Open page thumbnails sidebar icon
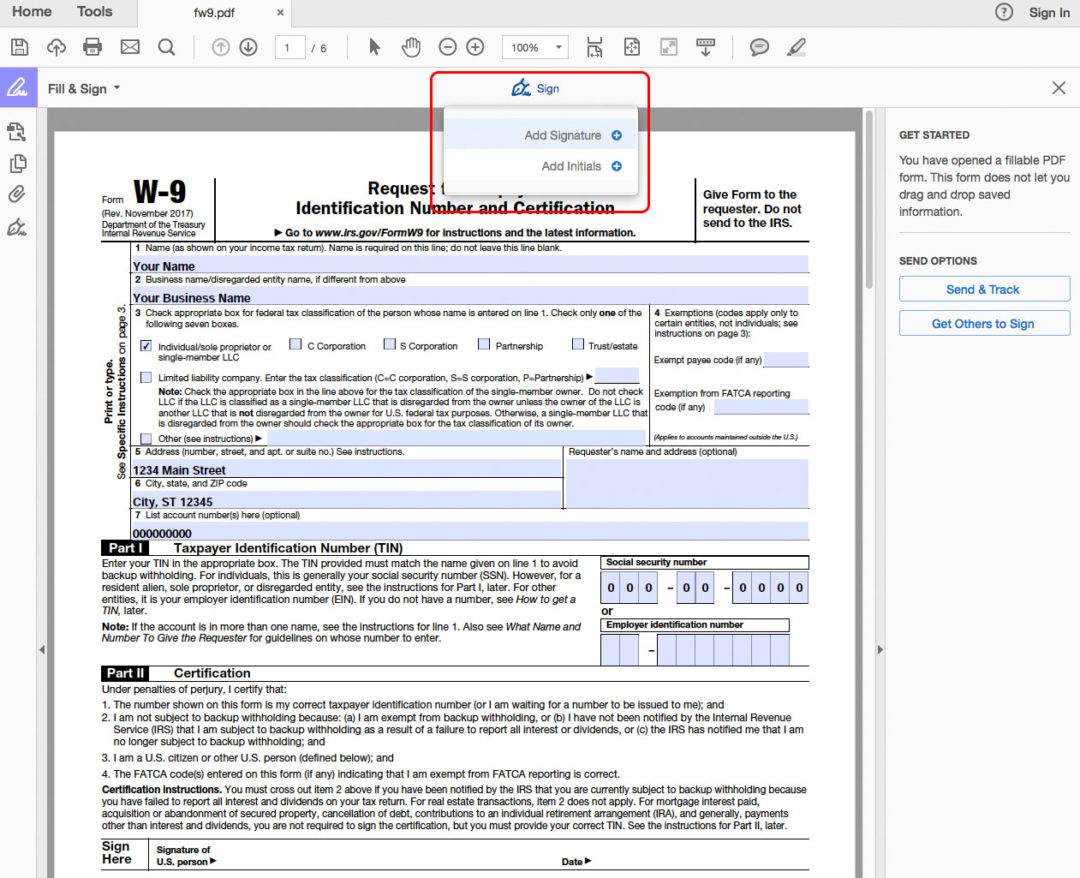Image resolution: width=1080 pixels, height=878 pixels. [x=18, y=163]
